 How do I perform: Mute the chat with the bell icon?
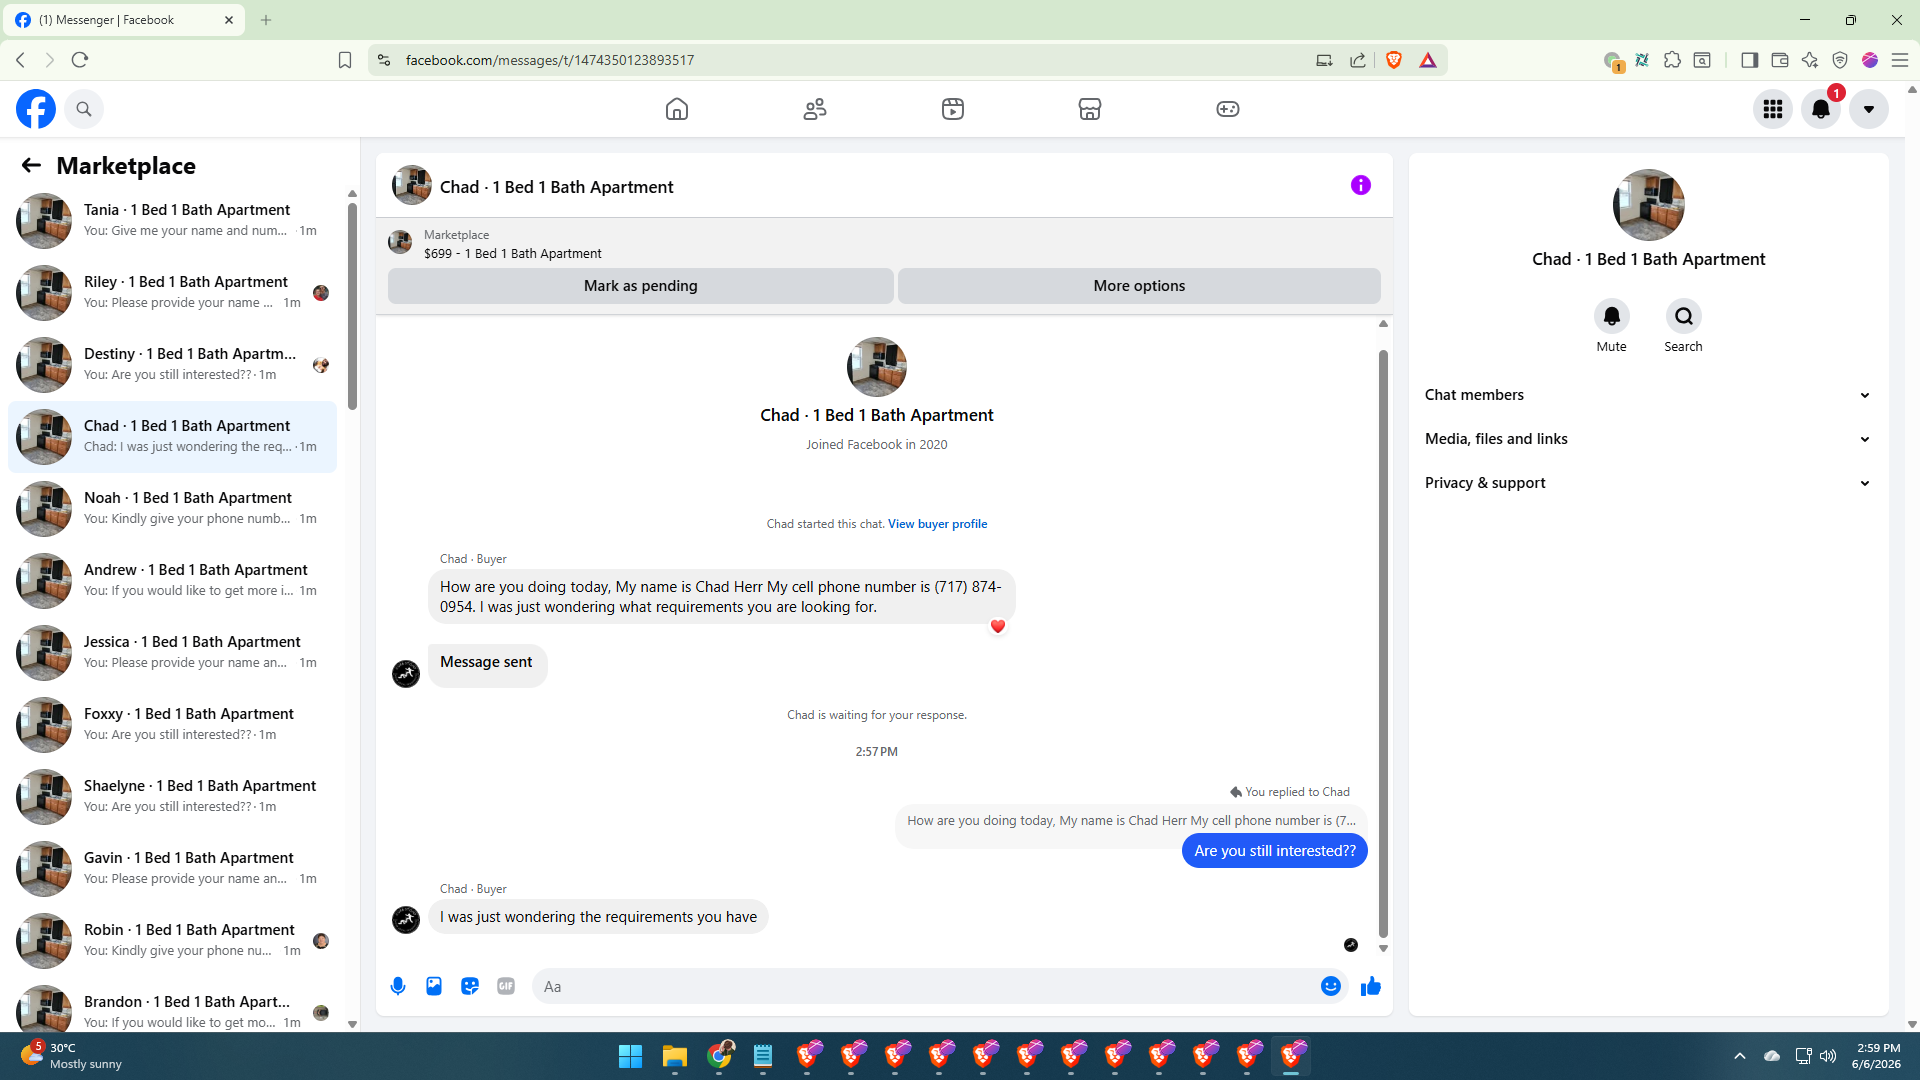[x=1612, y=317]
